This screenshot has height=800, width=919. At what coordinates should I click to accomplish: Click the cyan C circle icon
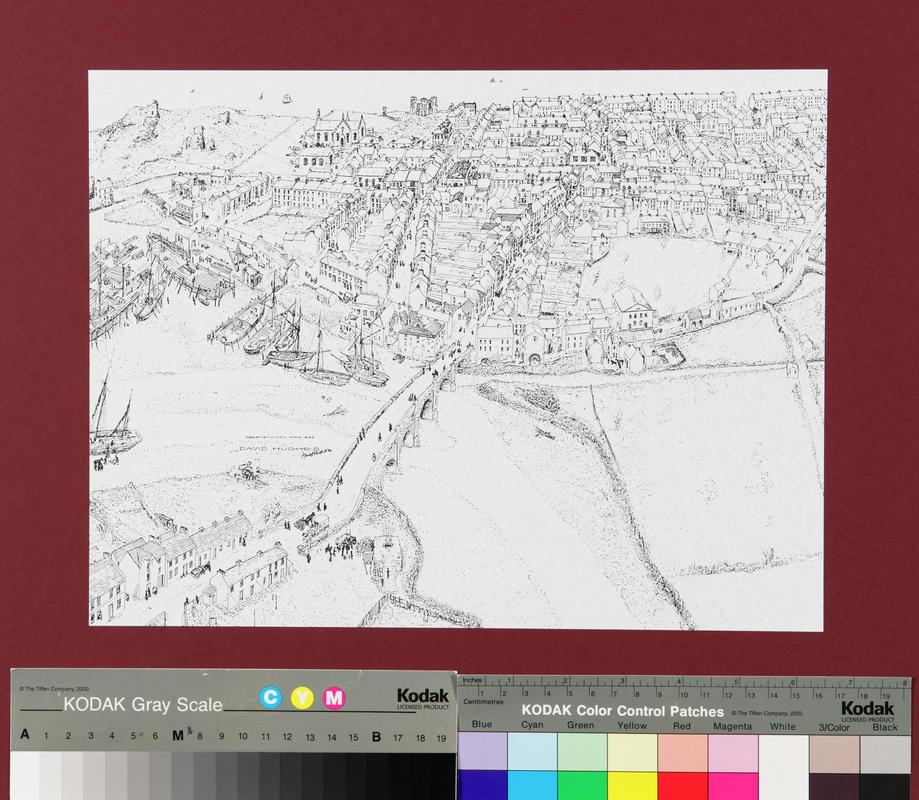(271, 697)
